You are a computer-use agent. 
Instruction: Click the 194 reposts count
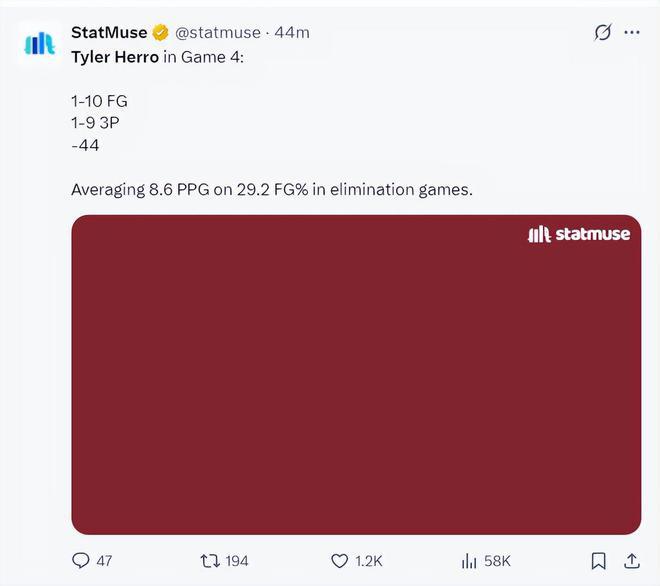point(237,561)
